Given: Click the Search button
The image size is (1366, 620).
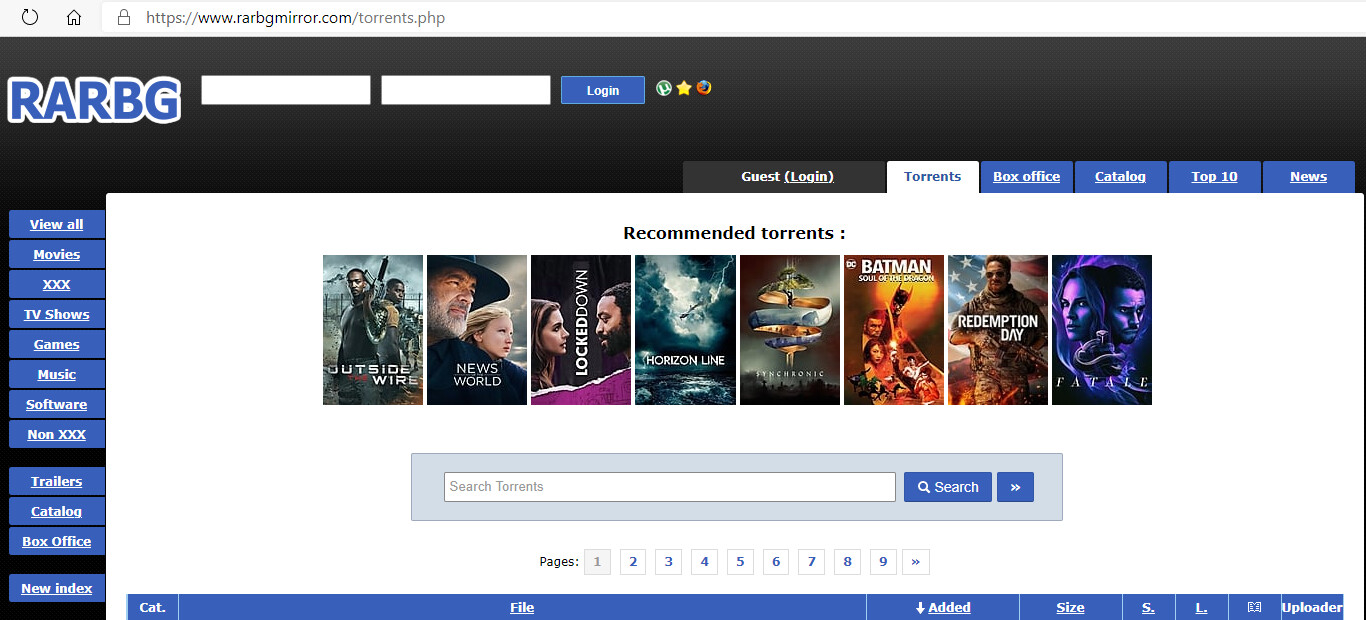Looking at the screenshot, I should click(948, 487).
